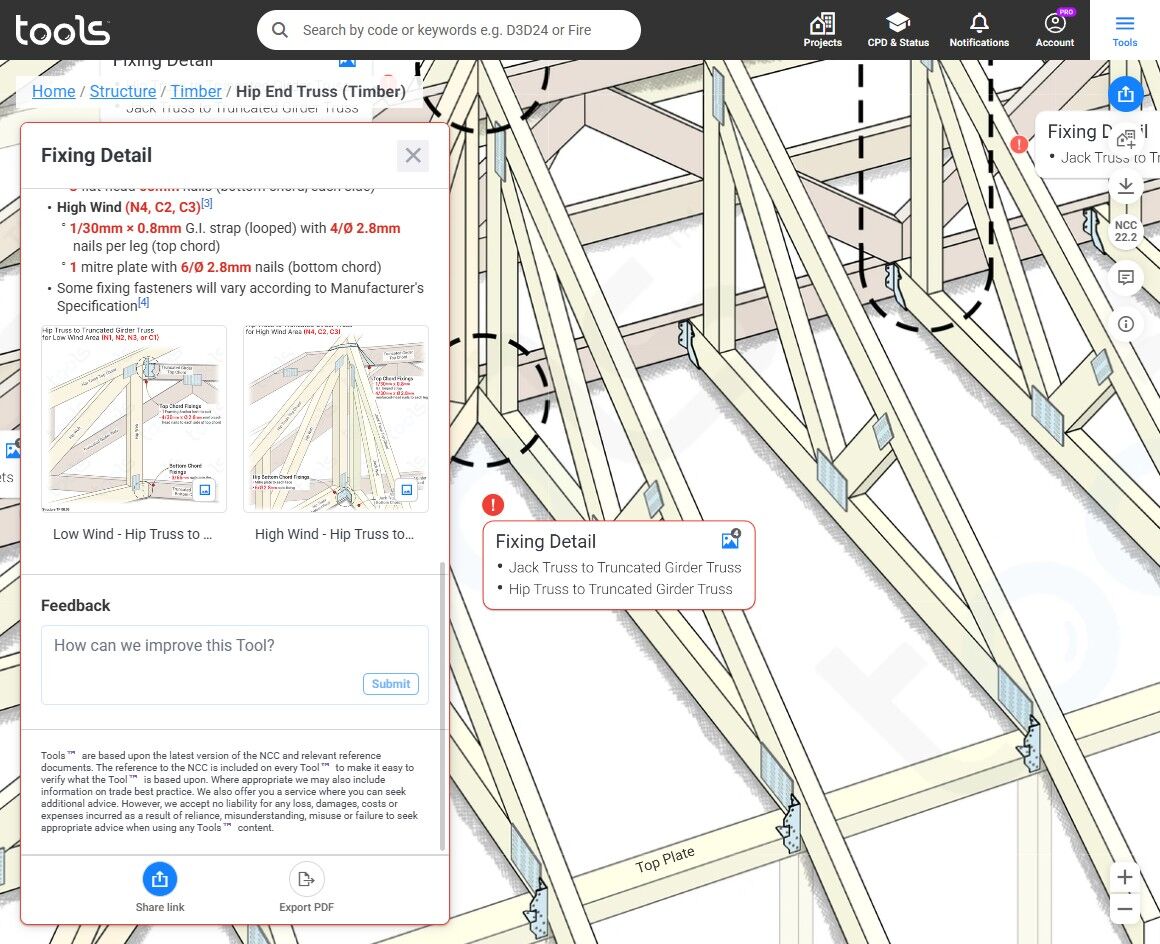This screenshot has height=944, width=1160.
Task: Open comments icon on right sidebar
Action: [1125, 278]
